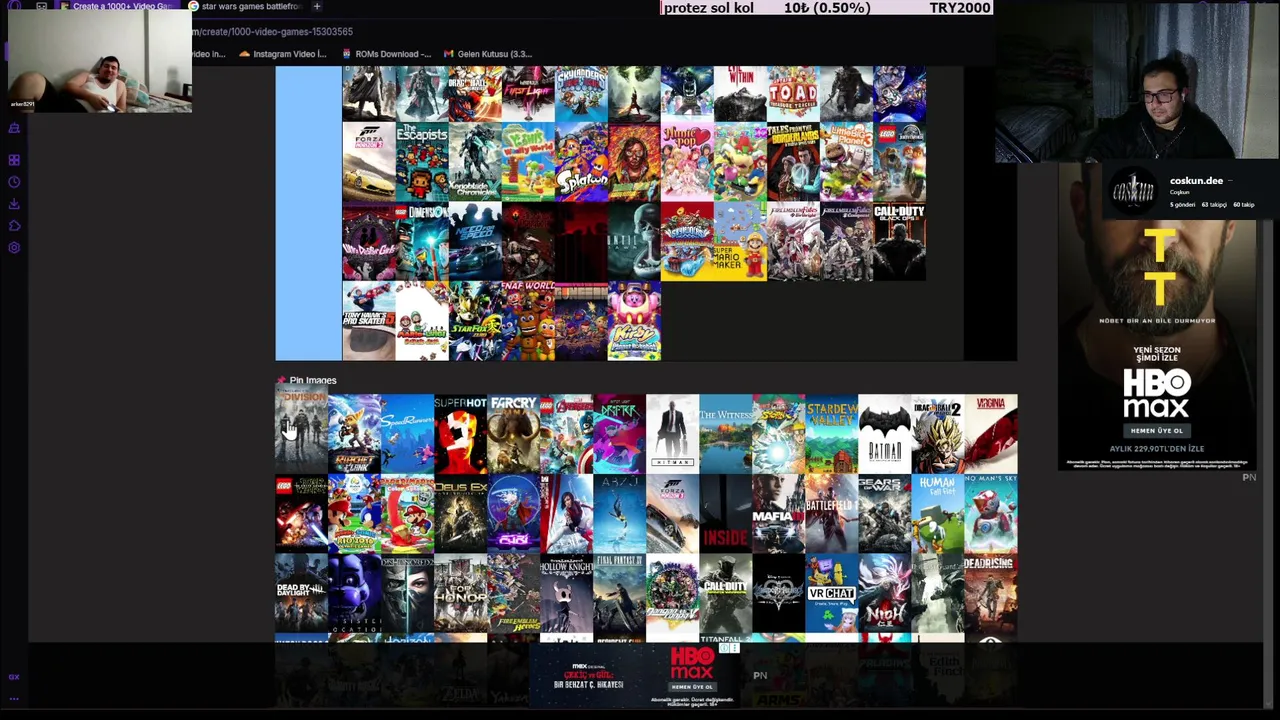Select Final Fantasy XV cover in pool

(619, 595)
